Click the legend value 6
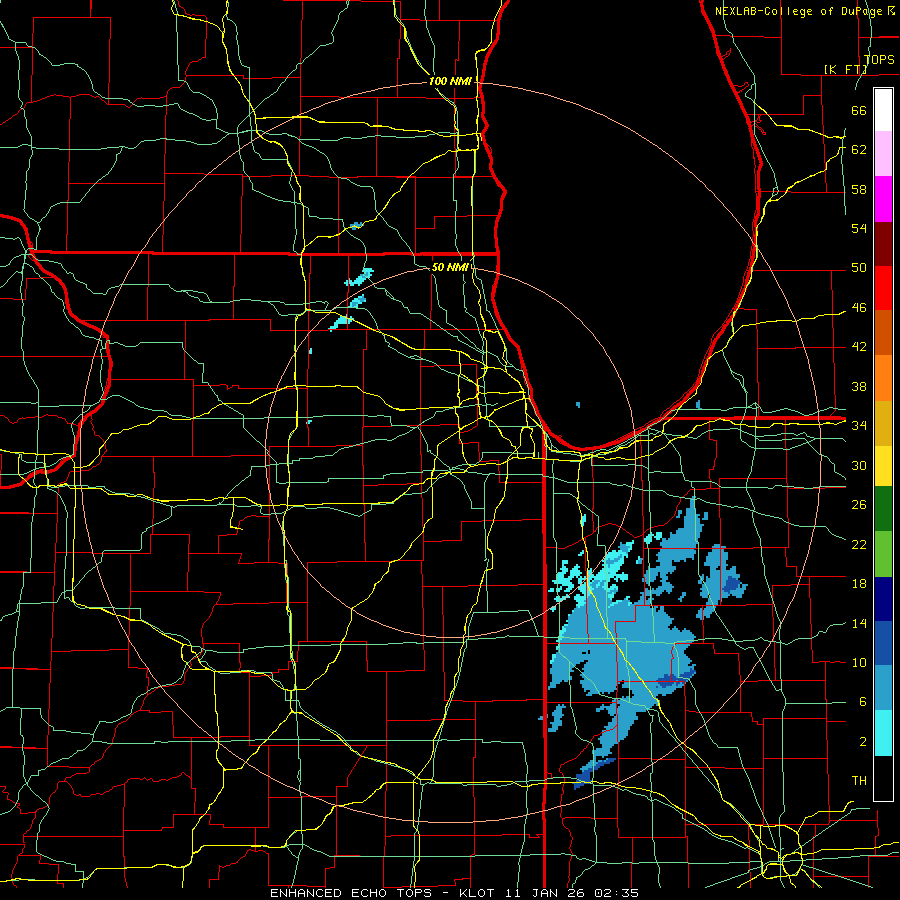This screenshot has height=900, width=900. coord(862,701)
